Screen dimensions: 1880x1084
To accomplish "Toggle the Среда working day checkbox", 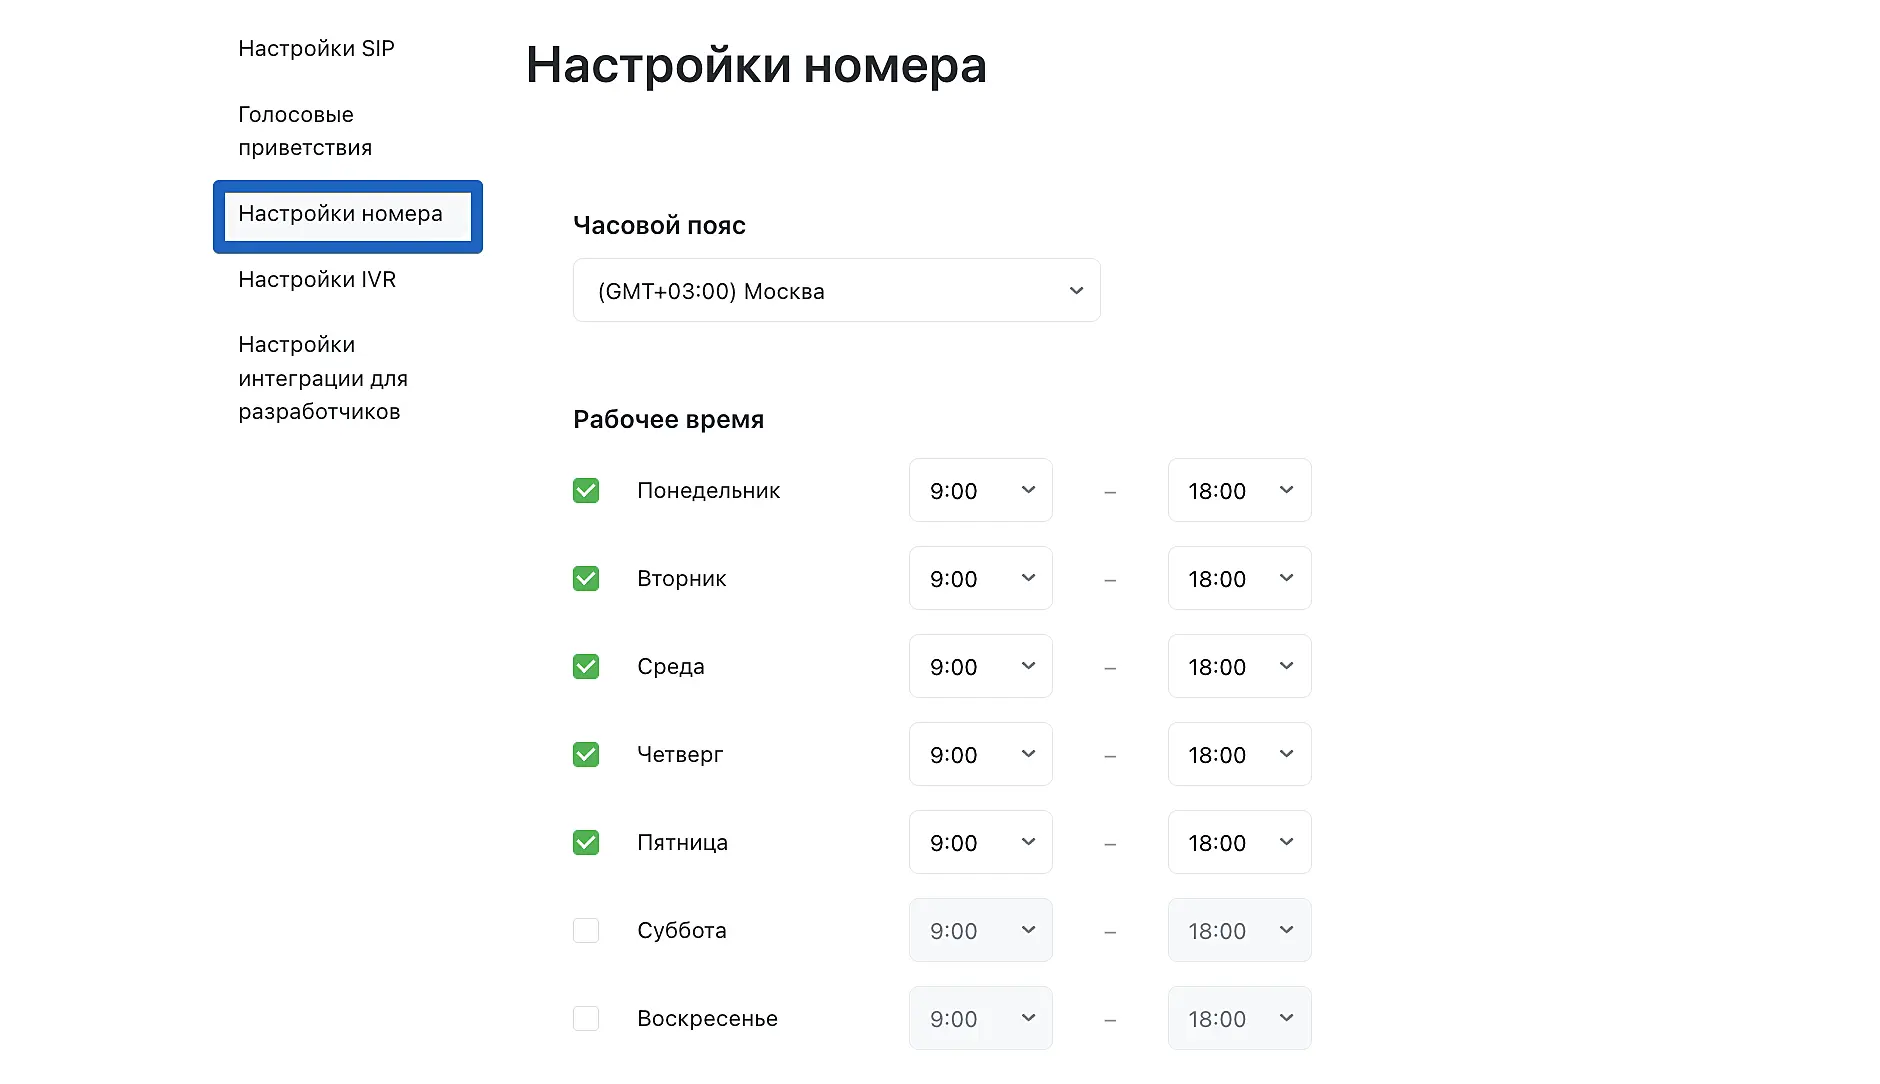I will (586, 667).
